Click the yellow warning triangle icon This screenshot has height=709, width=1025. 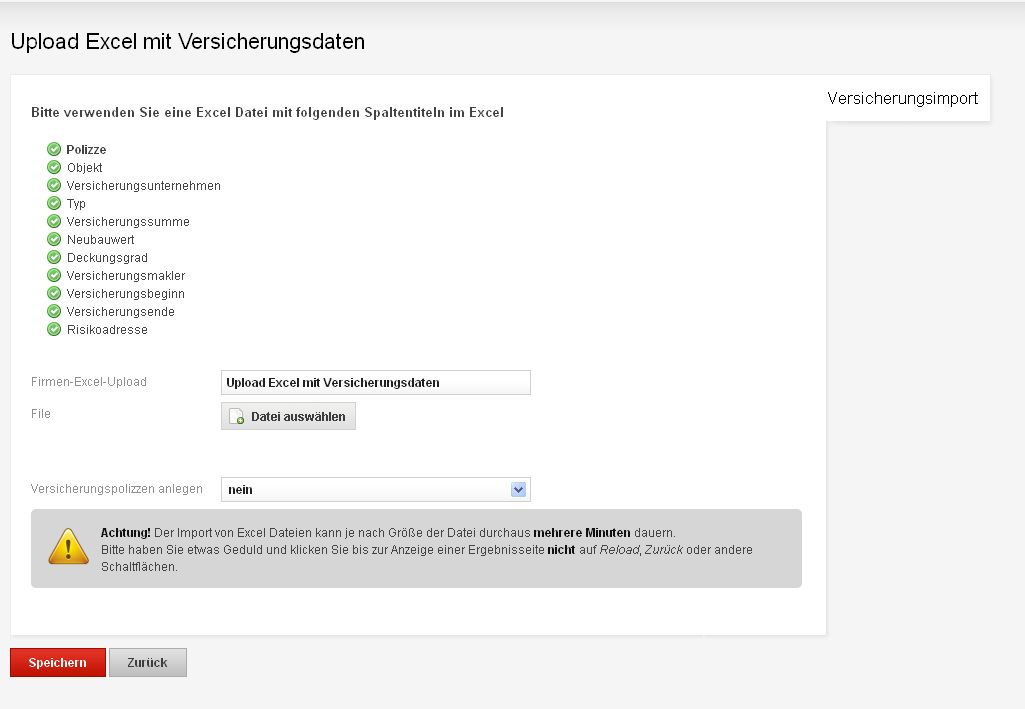click(68, 547)
